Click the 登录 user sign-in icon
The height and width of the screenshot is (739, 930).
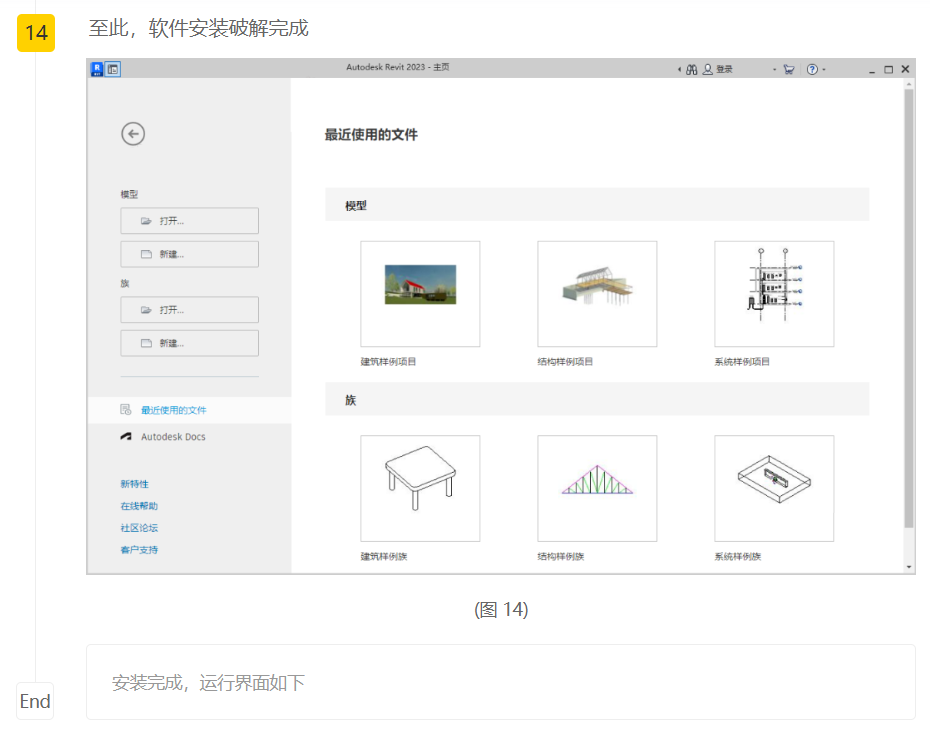click(x=708, y=70)
